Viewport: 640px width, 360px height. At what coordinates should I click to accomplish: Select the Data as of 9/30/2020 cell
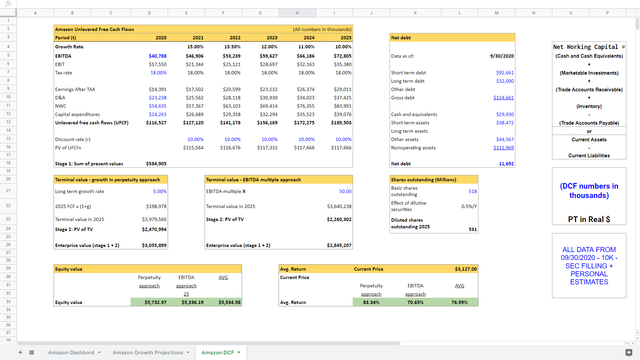[502, 56]
